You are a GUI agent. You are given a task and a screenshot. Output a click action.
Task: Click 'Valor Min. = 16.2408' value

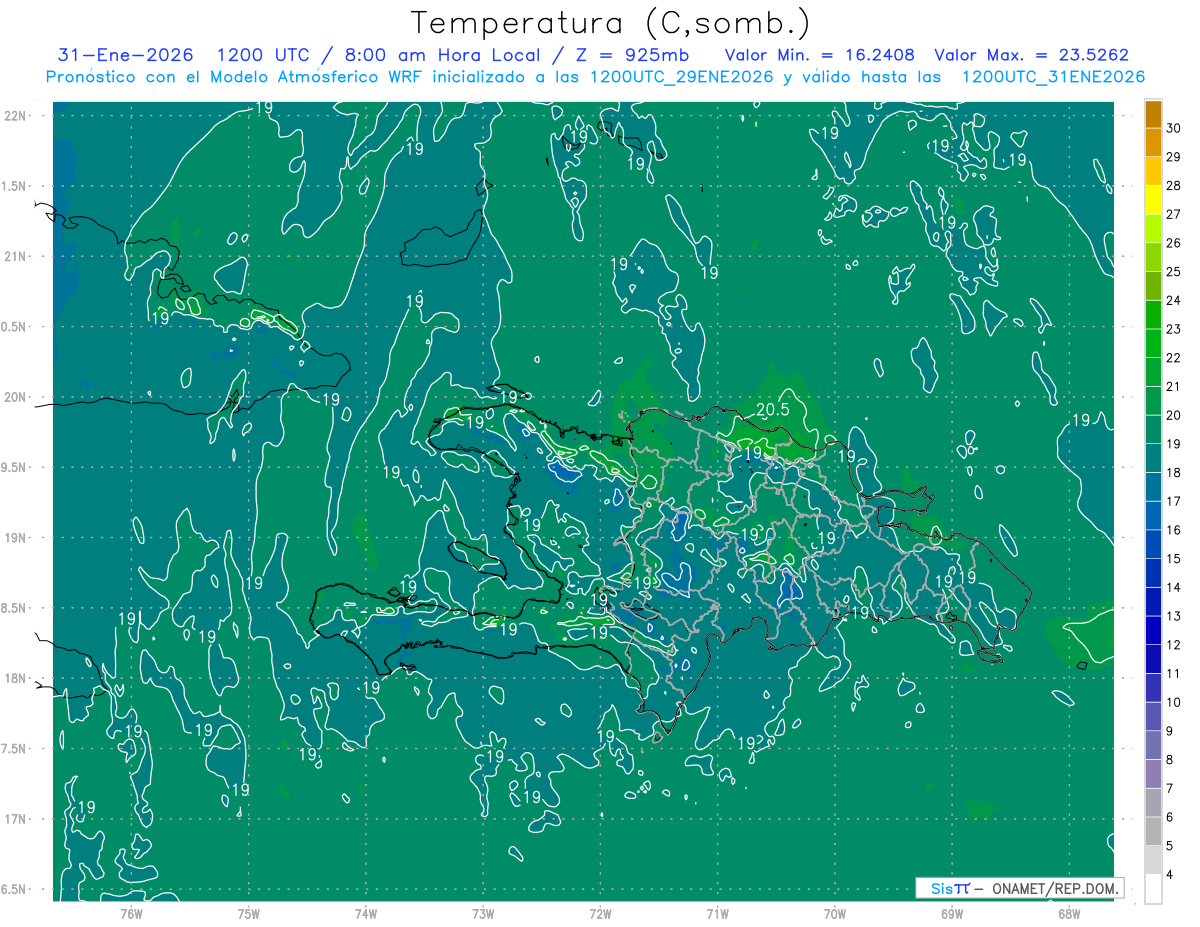pyautogui.click(x=820, y=55)
